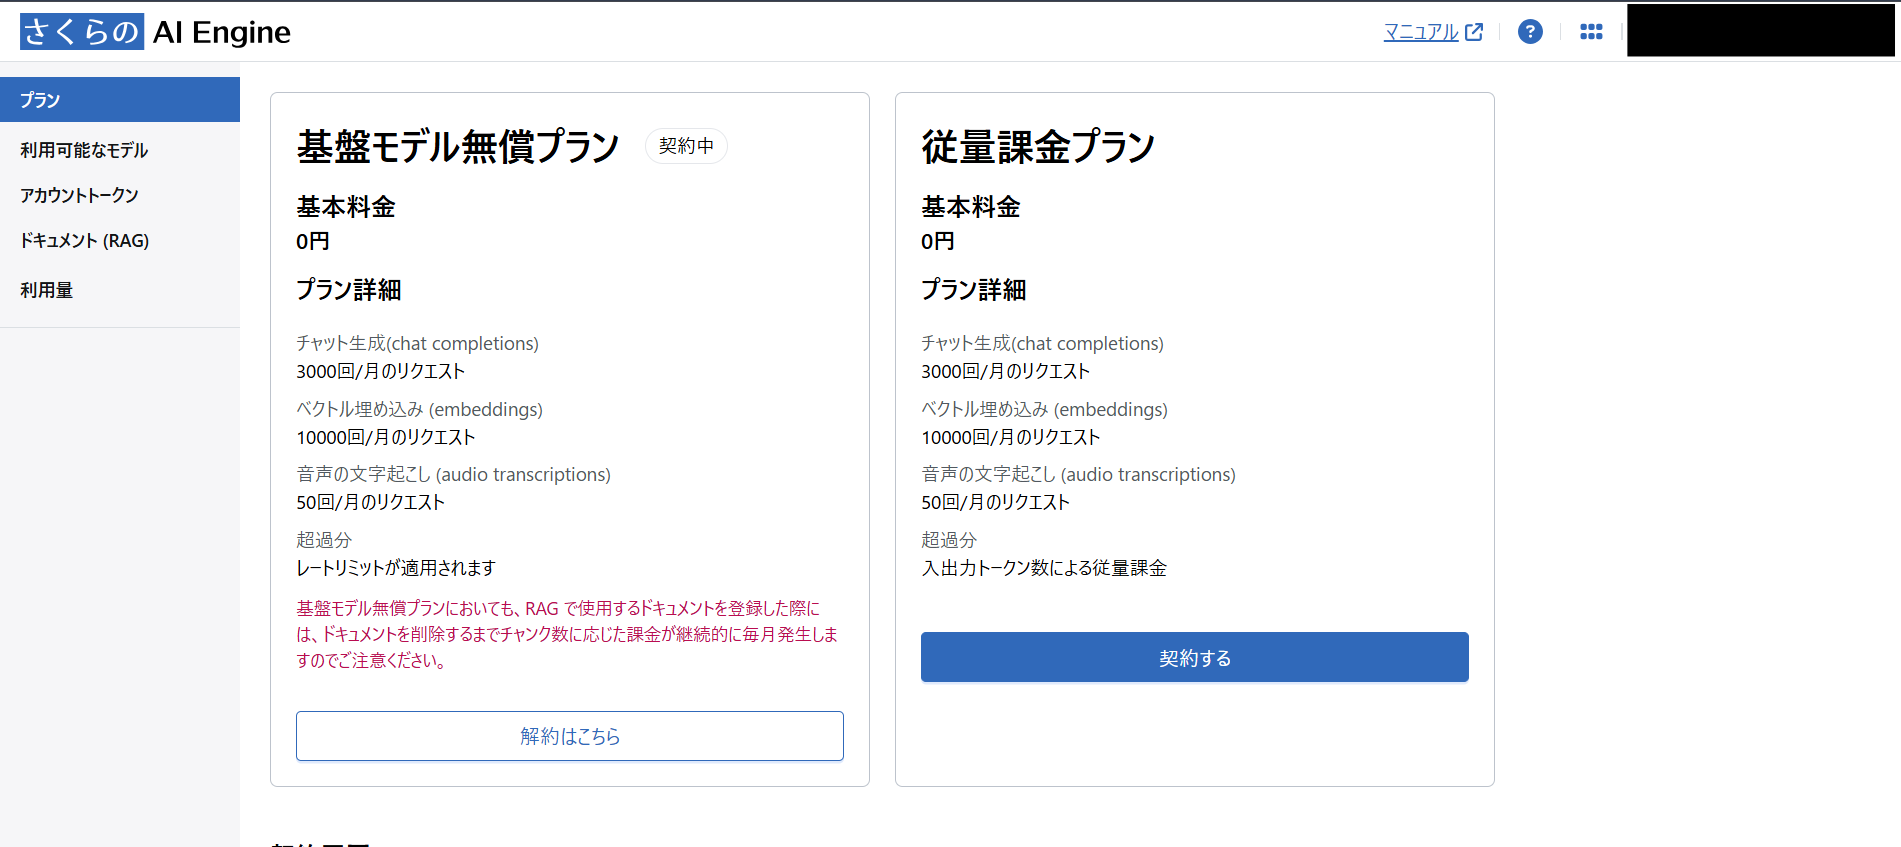Open the account menu at top right
The height and width of the screenshot is (847, 1901).
coord(1760,29)
